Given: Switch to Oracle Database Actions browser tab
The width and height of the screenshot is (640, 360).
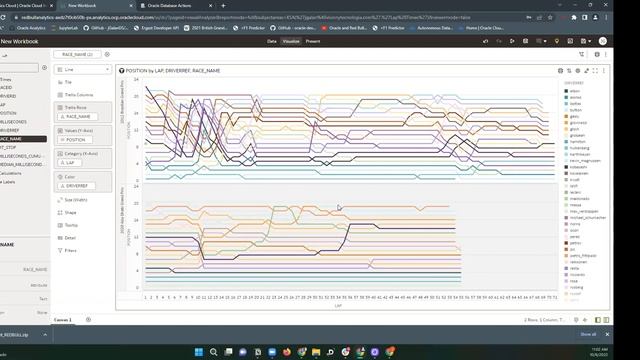Looking at the screenshot, I should click(176, 6).
